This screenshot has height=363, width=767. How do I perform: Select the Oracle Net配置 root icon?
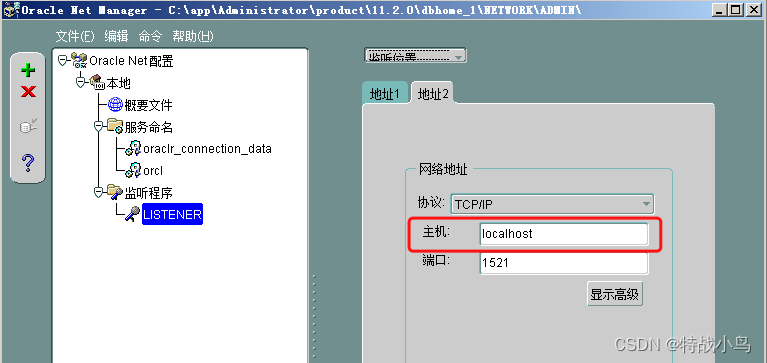[x=79, y=61]
